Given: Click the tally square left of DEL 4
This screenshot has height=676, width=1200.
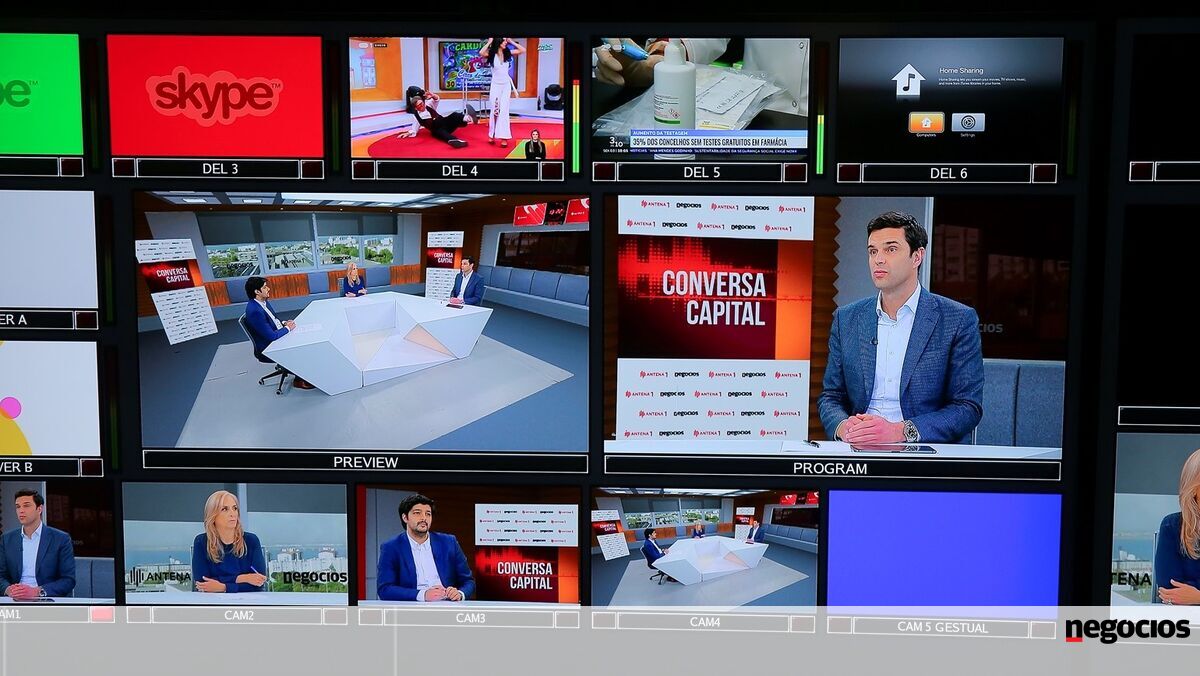Looking at the screenshot, I should pyautogui.click(x=363, y=170).
